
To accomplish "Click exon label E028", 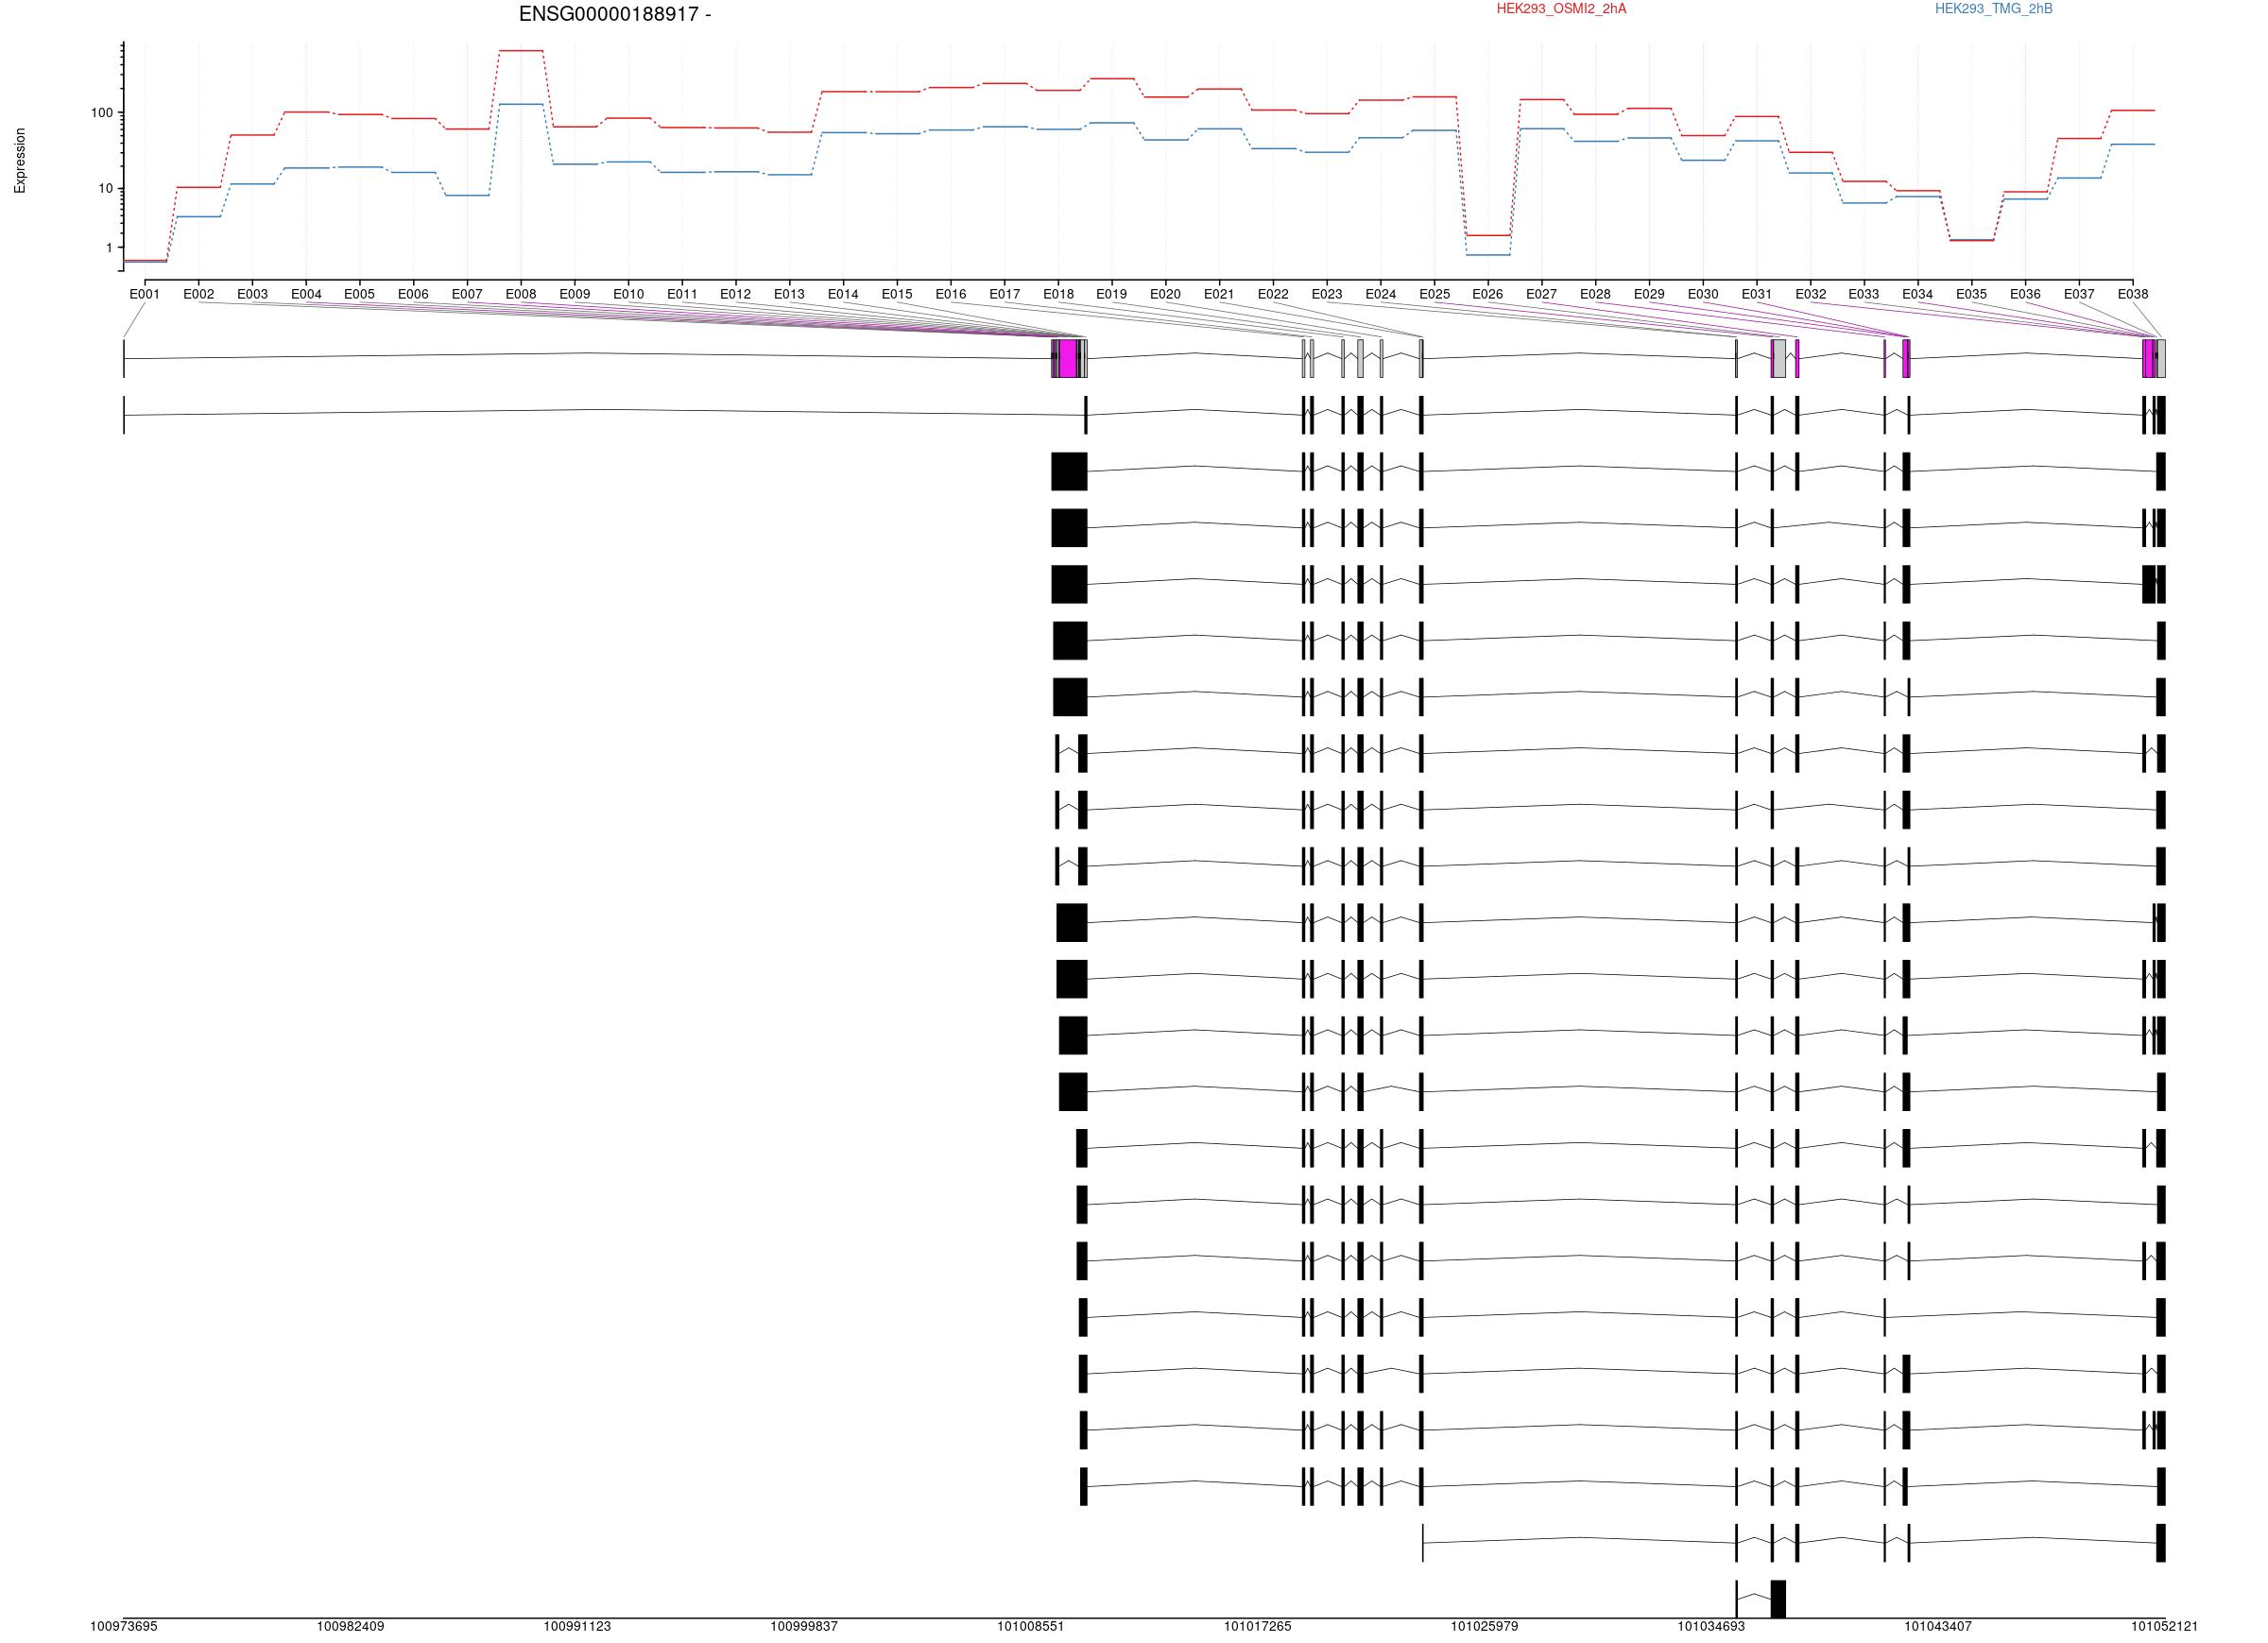I will point(1595,294).
